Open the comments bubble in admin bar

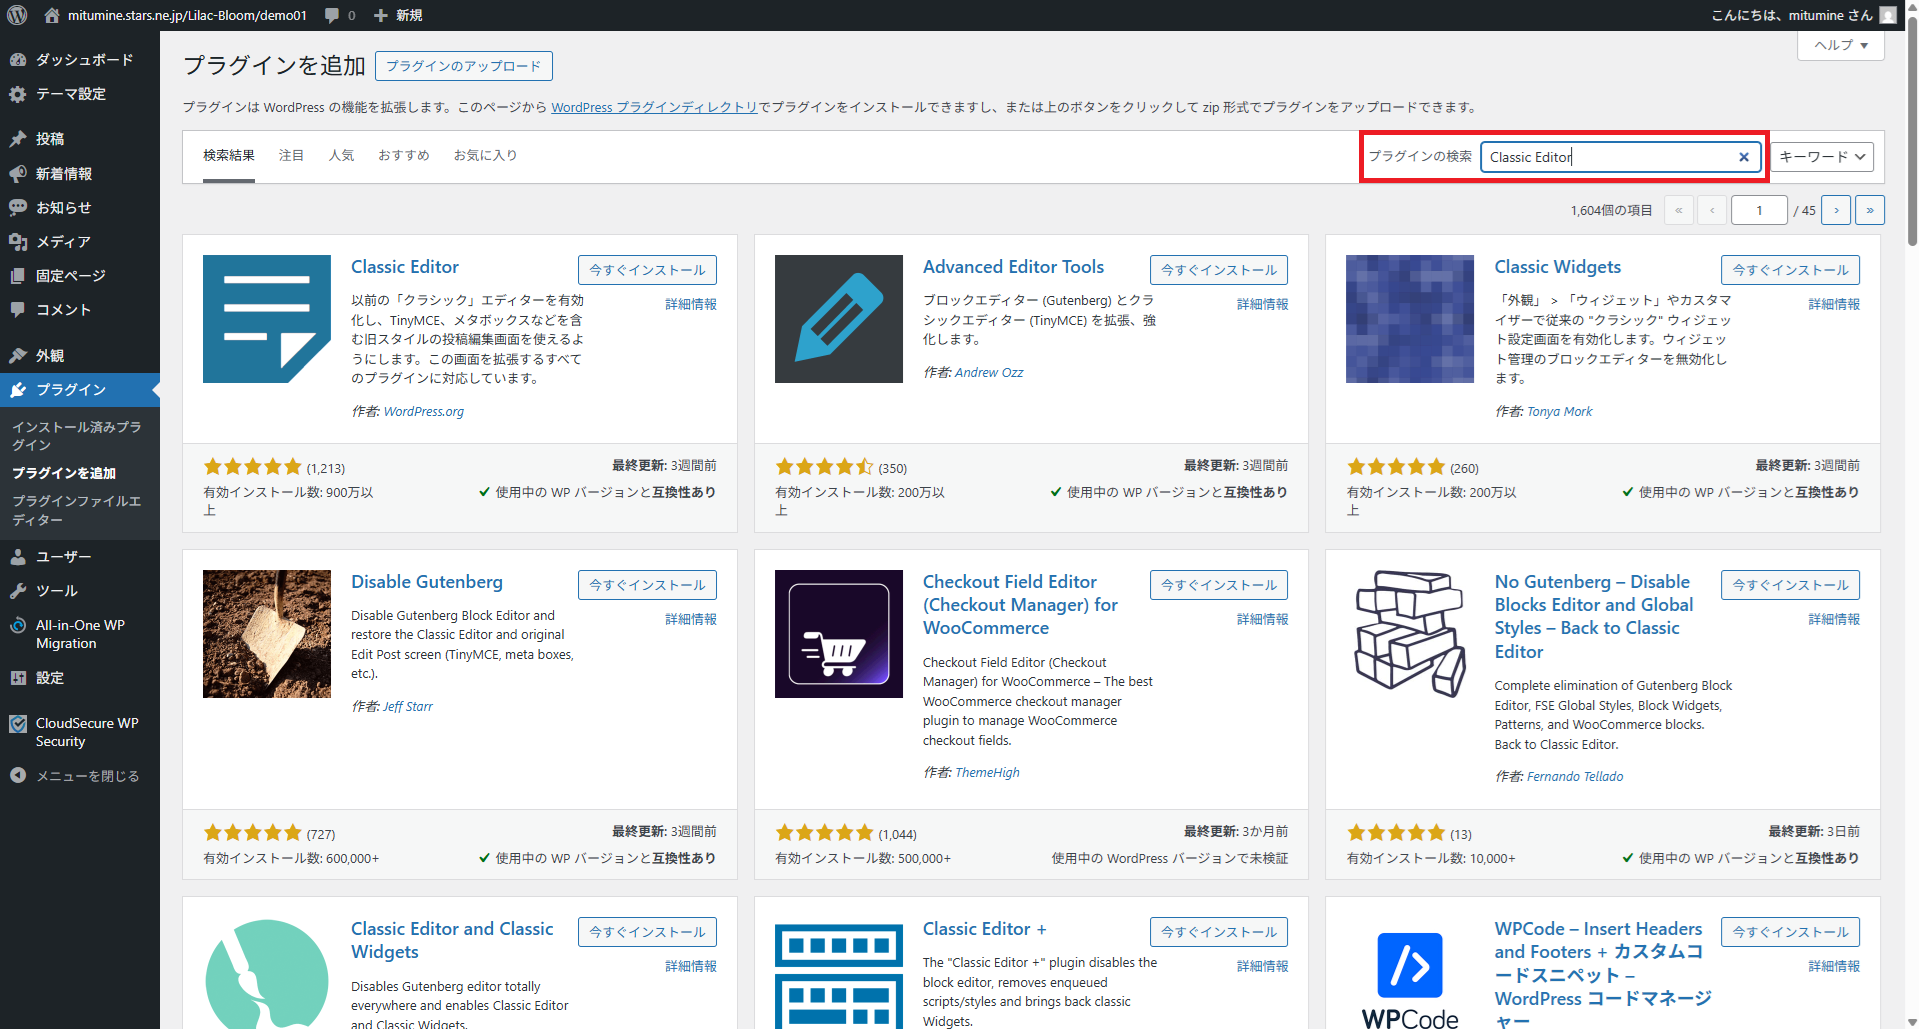pos(340,15)
